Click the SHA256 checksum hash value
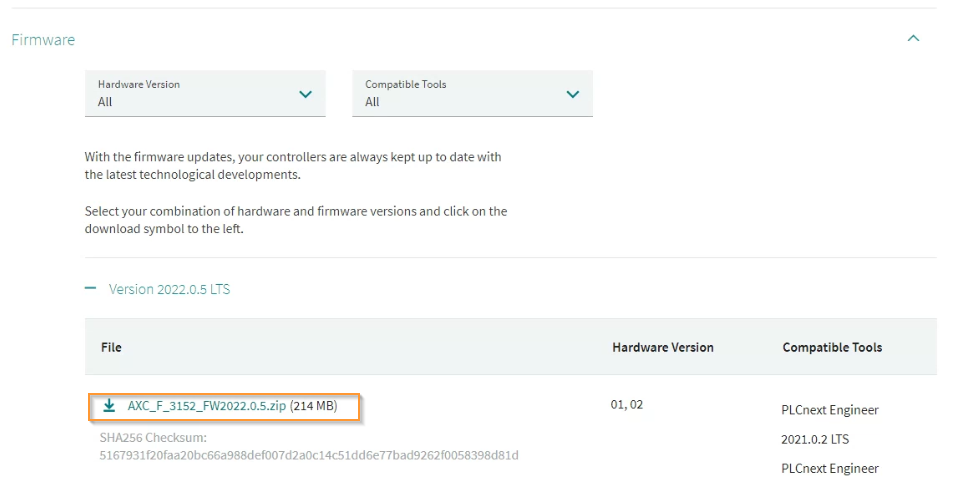958x481 pixels. 309,455
